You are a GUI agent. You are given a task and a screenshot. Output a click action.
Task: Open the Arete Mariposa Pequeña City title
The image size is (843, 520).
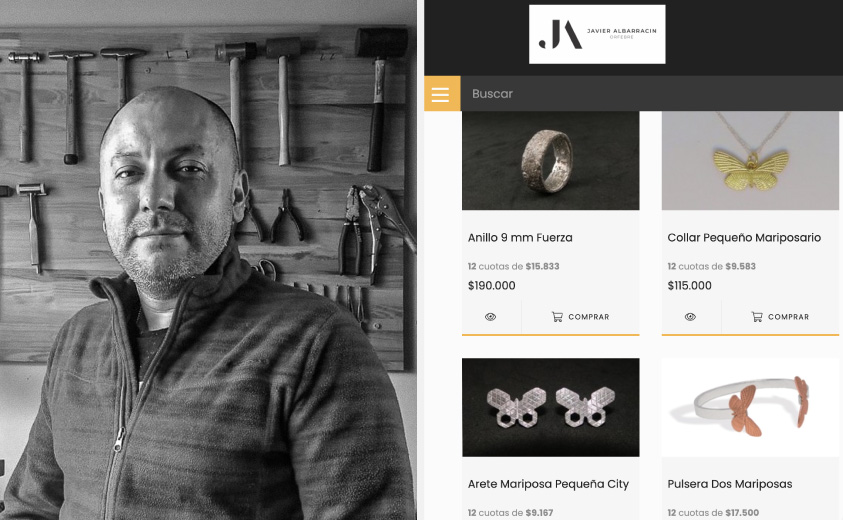point(548,484)
